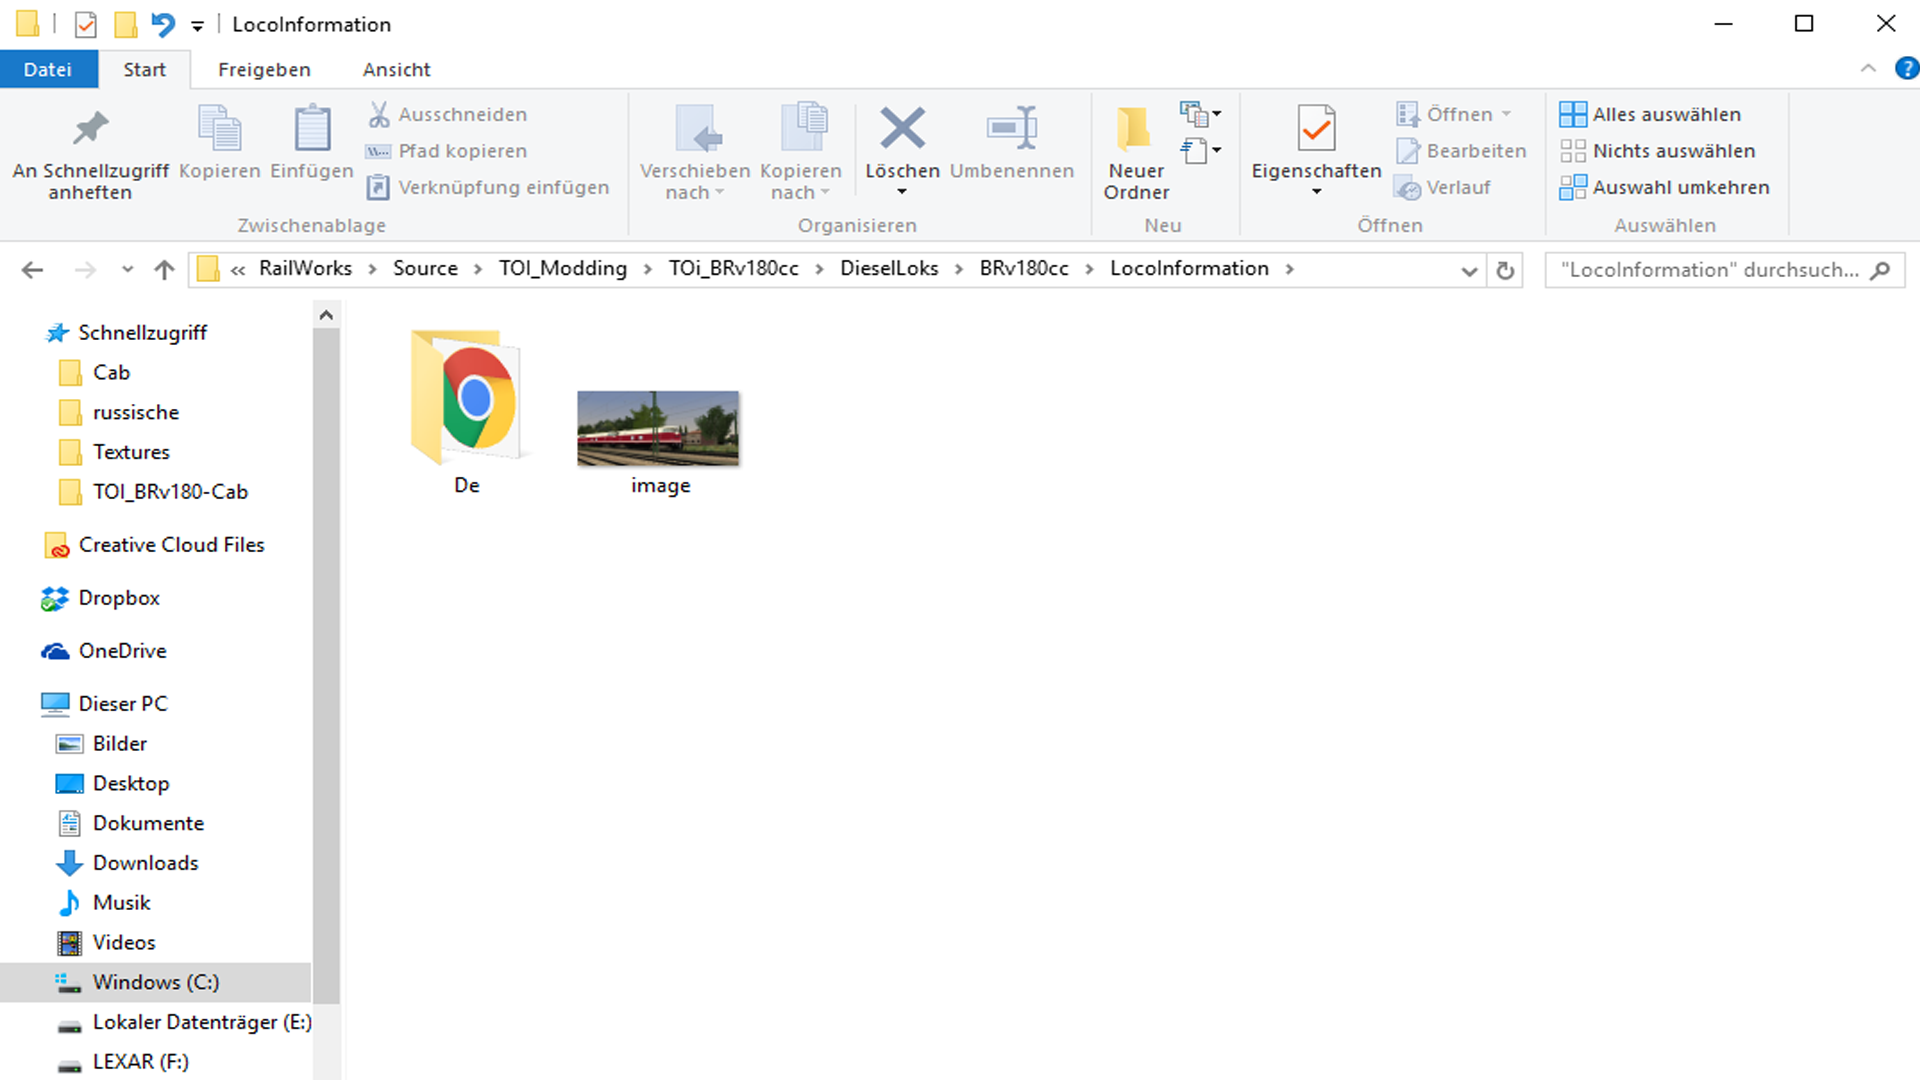
Task: Open recent locations dropdown chevron
Action: coord(127,270)
